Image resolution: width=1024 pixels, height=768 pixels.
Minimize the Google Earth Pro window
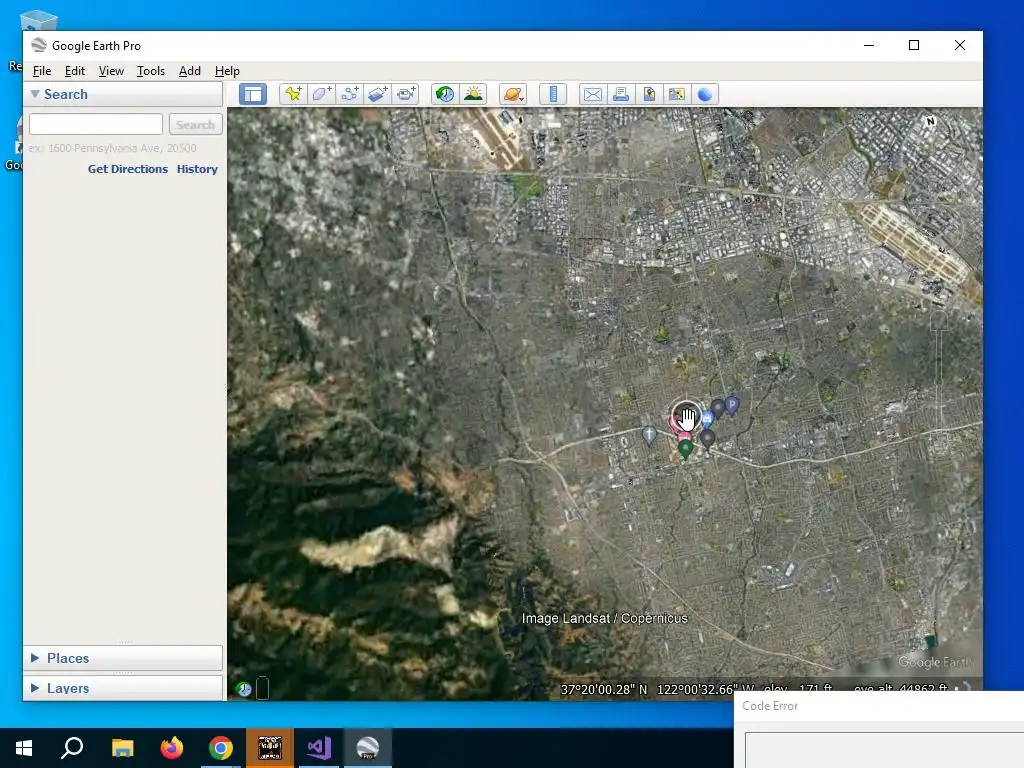point(869,45)
